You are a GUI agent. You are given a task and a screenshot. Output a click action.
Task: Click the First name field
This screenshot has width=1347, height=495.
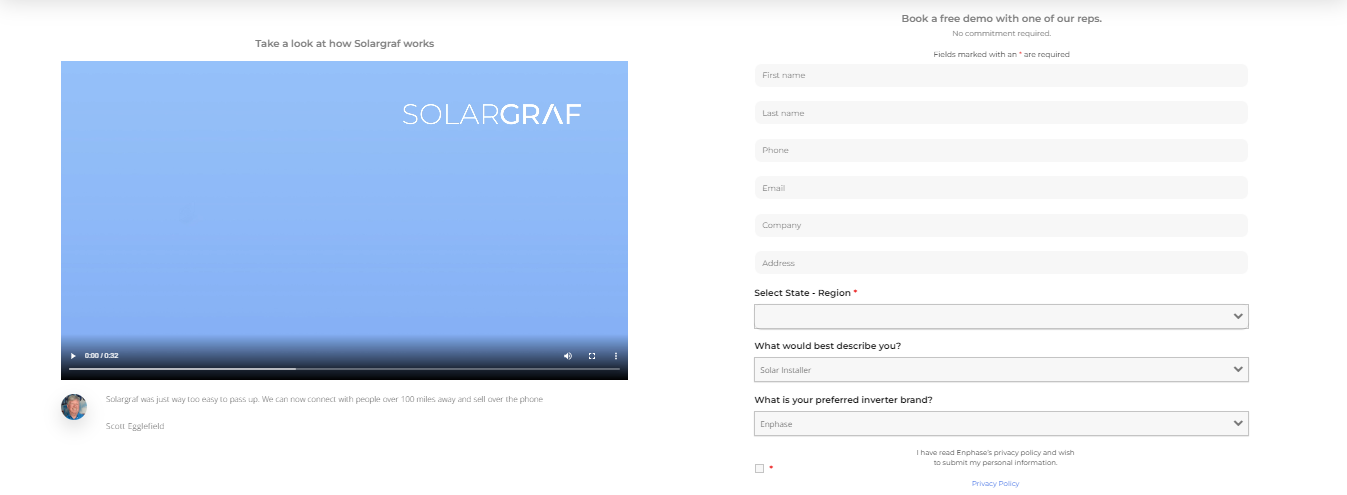coord(1001,75)
